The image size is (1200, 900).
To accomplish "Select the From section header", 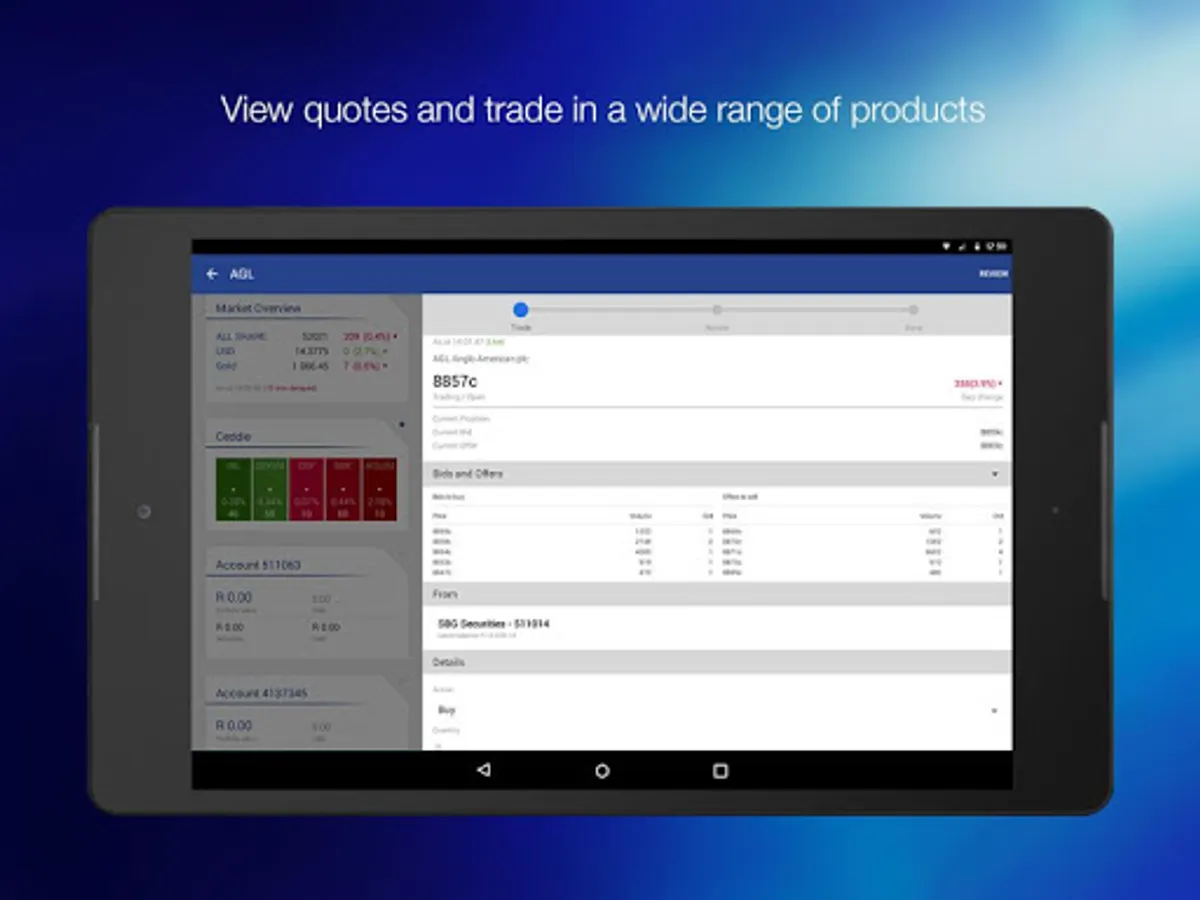I will coord(717,594).
